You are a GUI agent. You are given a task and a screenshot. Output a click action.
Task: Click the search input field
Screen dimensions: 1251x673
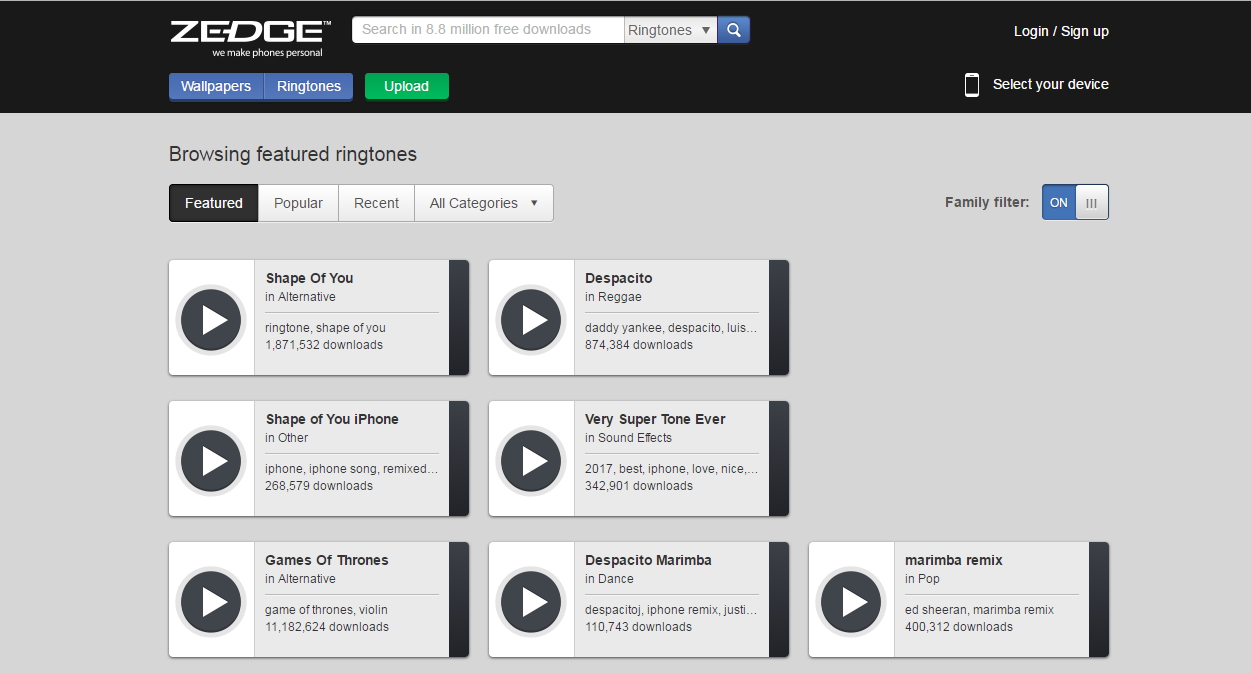488,30
